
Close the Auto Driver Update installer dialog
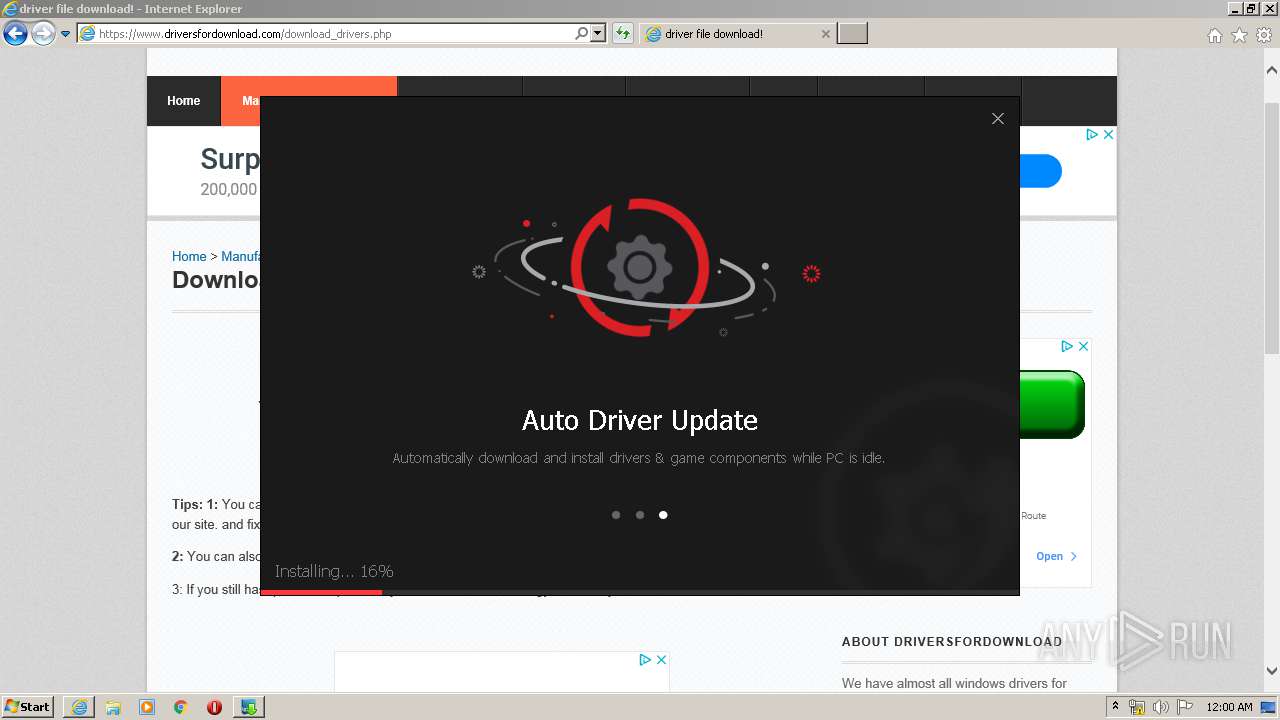tap(997, 118)
